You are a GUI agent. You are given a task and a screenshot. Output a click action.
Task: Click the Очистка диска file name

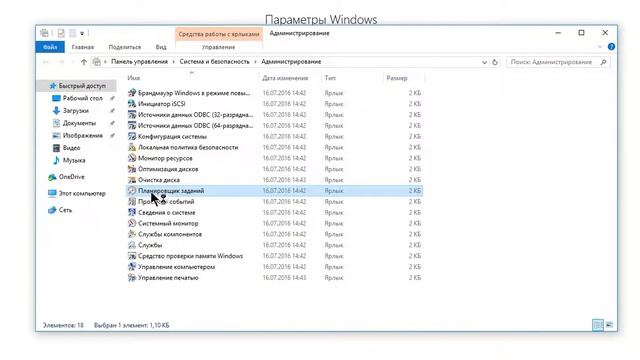[x=159, y=180]
